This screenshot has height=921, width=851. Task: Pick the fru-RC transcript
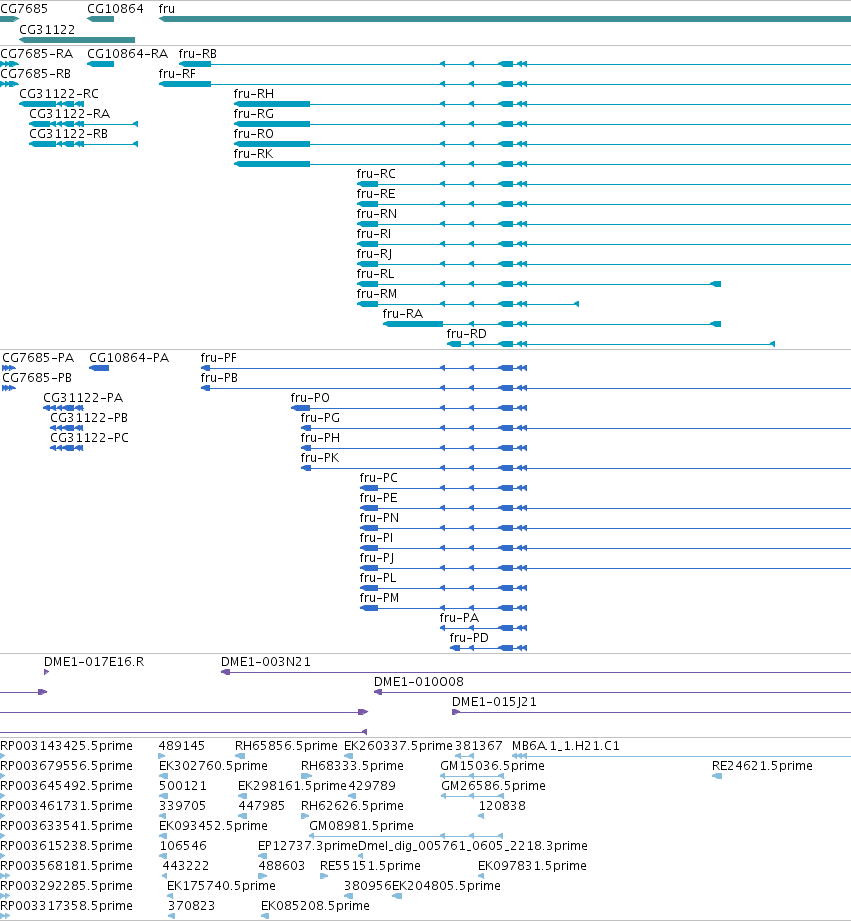pos(376,173)
